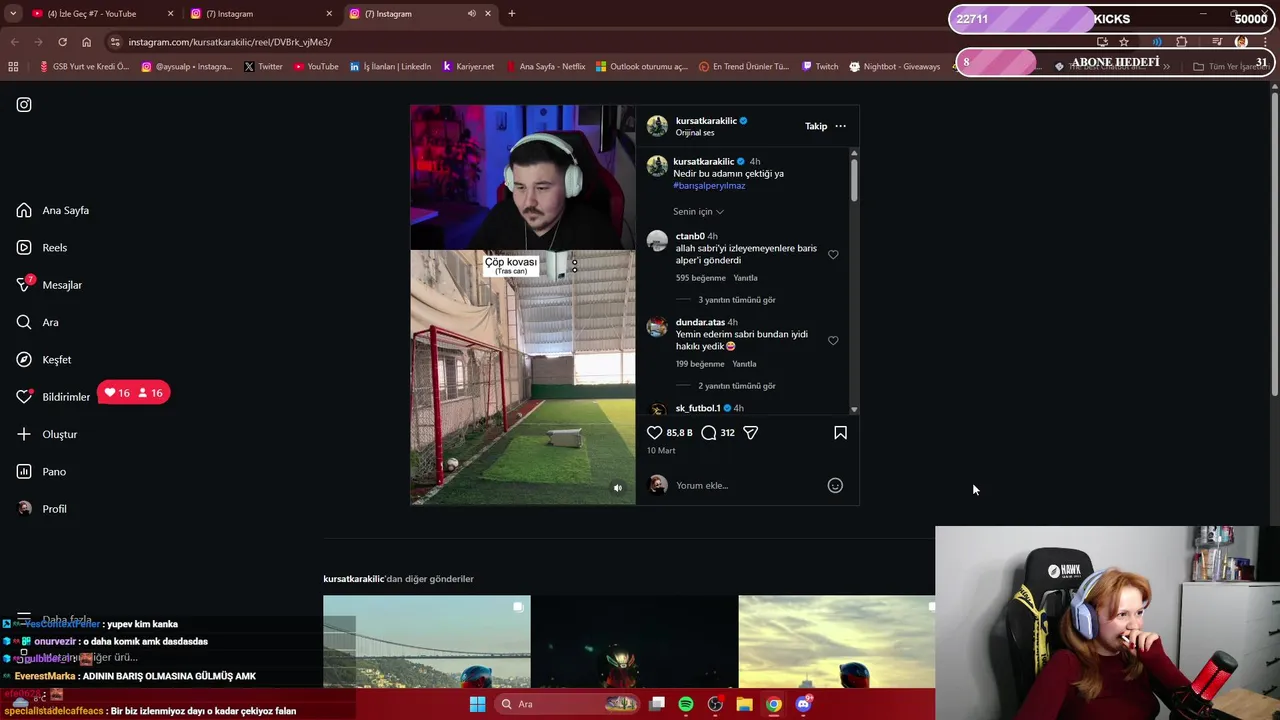
Task: Mute the active Instagram tab audio icon
Action: (471, 14)
